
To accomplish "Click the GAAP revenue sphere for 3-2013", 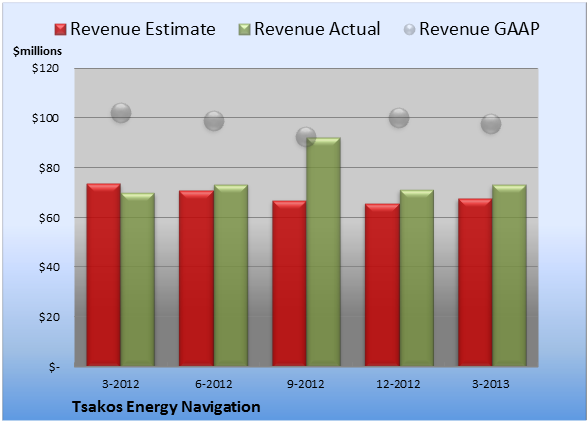I will point(491,124).
